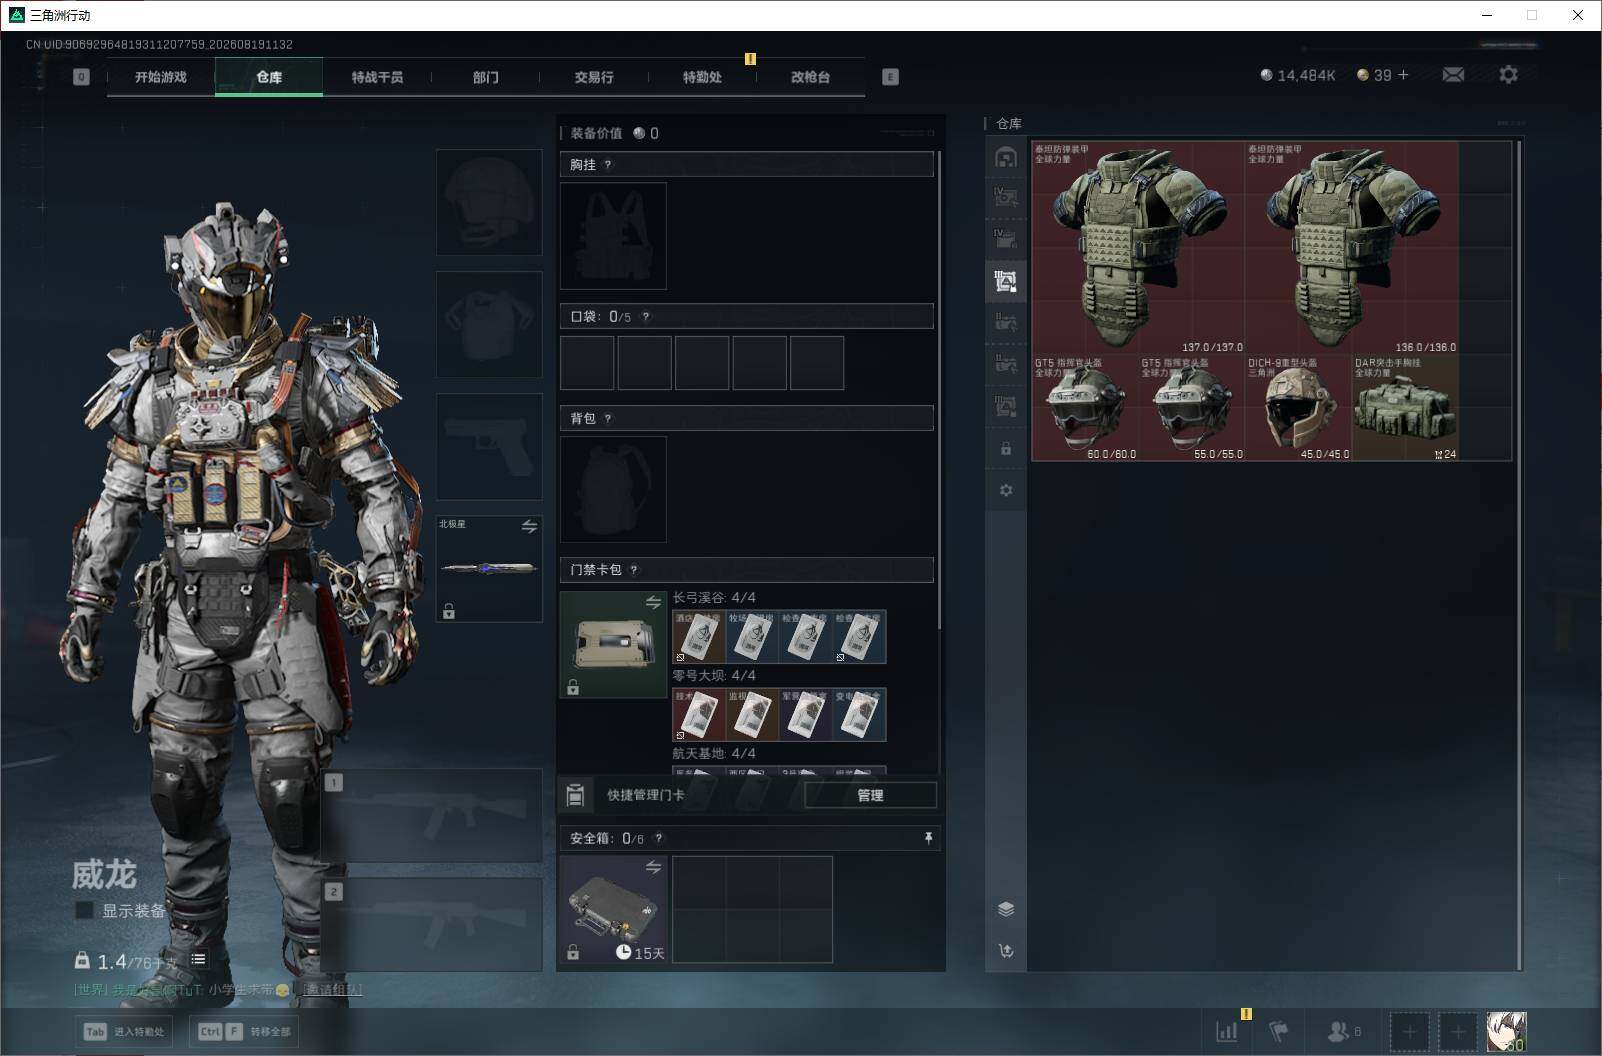1602x1056 pixels.
Task: Click the padlock icon in the warehouse sidebar
Action: click(1006, 449)
